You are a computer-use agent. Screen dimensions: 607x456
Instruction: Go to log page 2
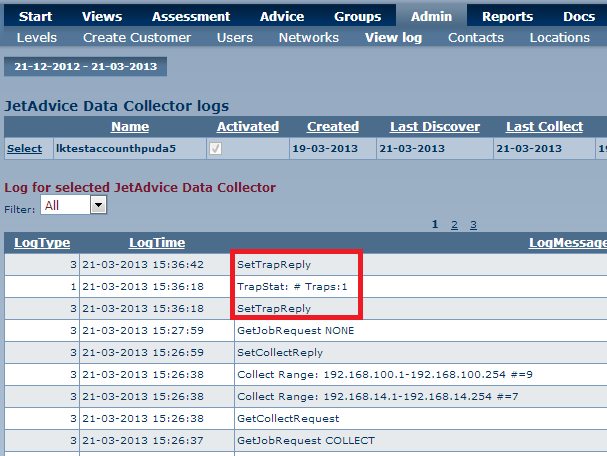click(454, 225)
